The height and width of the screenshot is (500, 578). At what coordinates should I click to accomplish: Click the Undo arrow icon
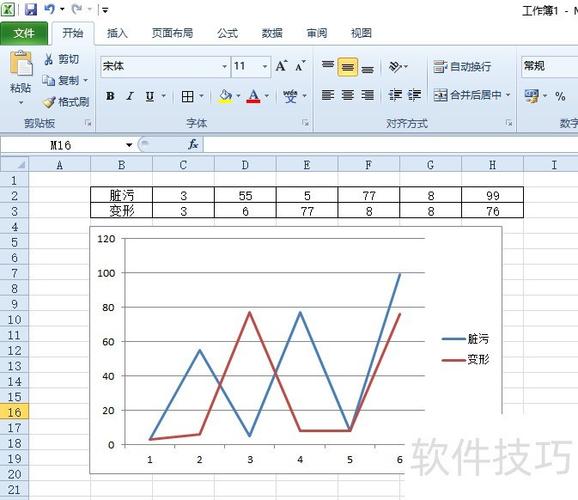[x=49, y=9]
